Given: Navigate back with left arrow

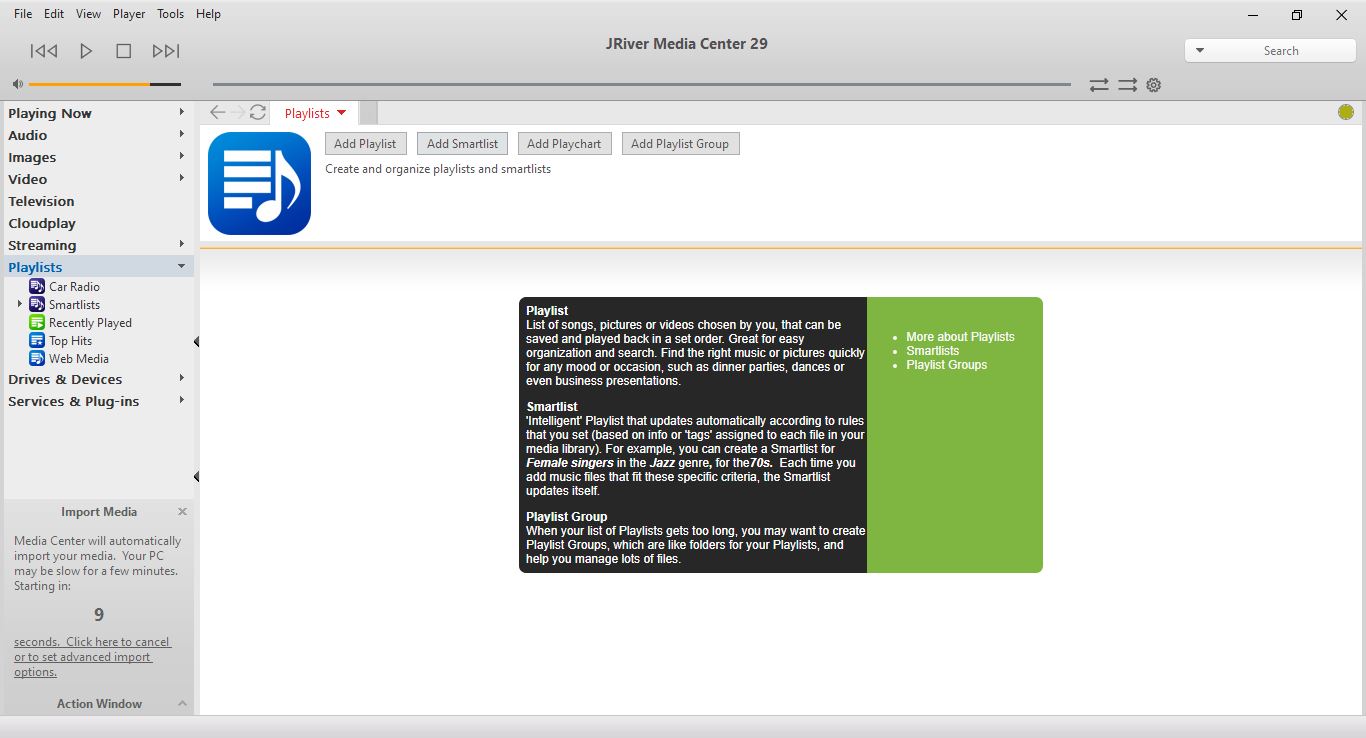Looking at the screenshot, I should (x=218, y=112).
